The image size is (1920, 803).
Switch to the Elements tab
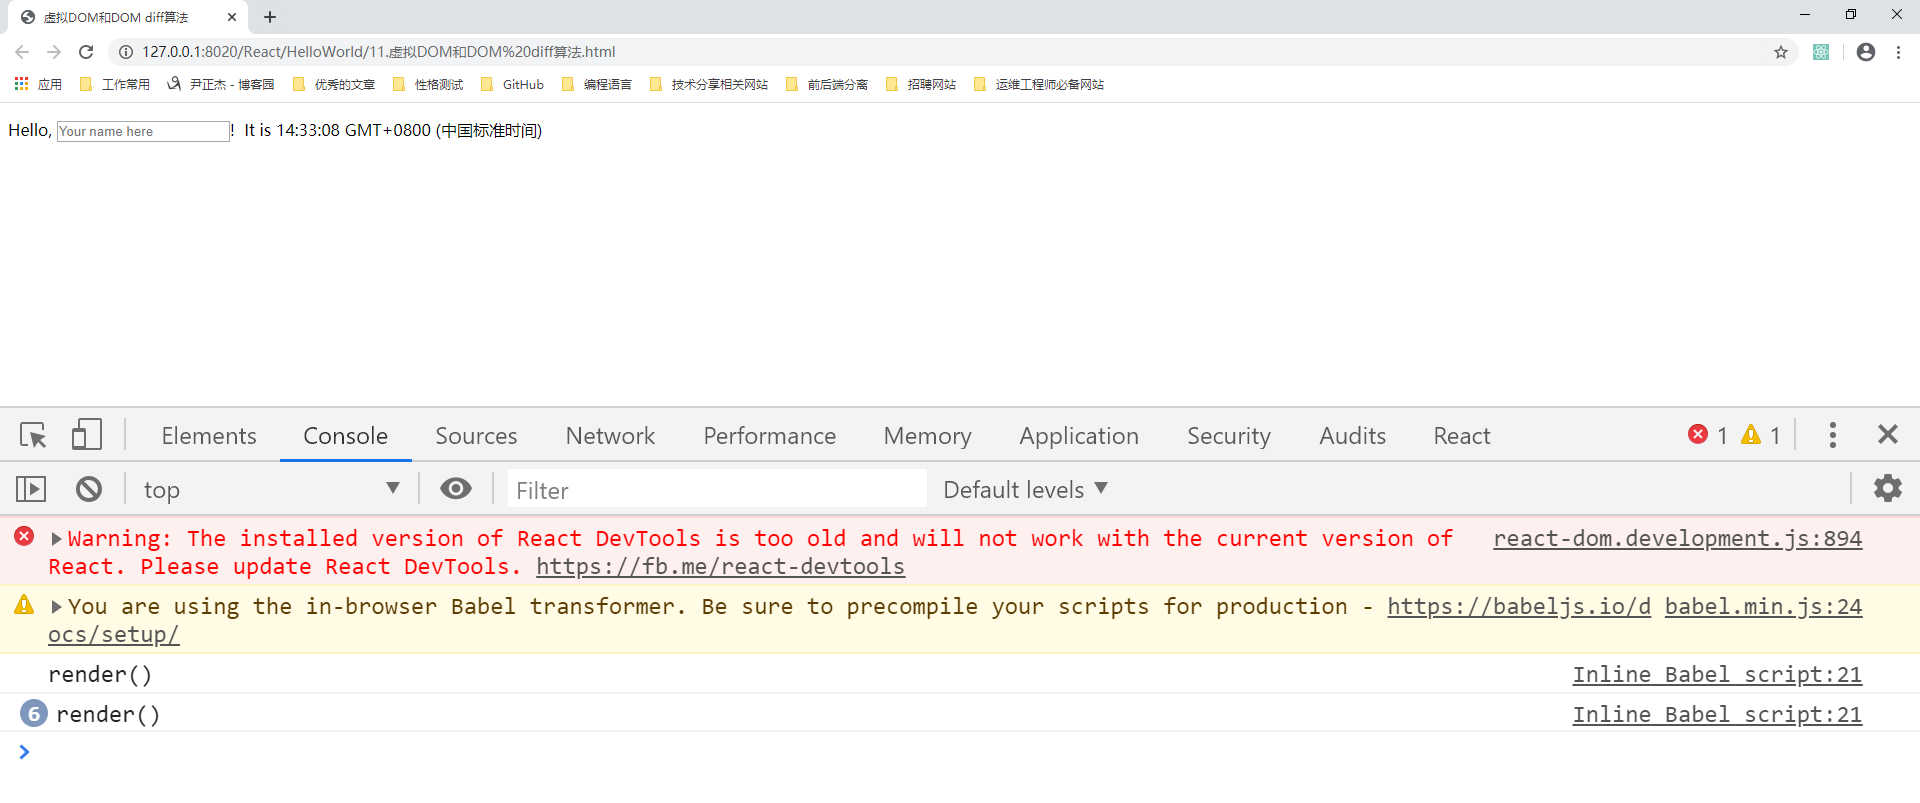(x=209, y=436)
